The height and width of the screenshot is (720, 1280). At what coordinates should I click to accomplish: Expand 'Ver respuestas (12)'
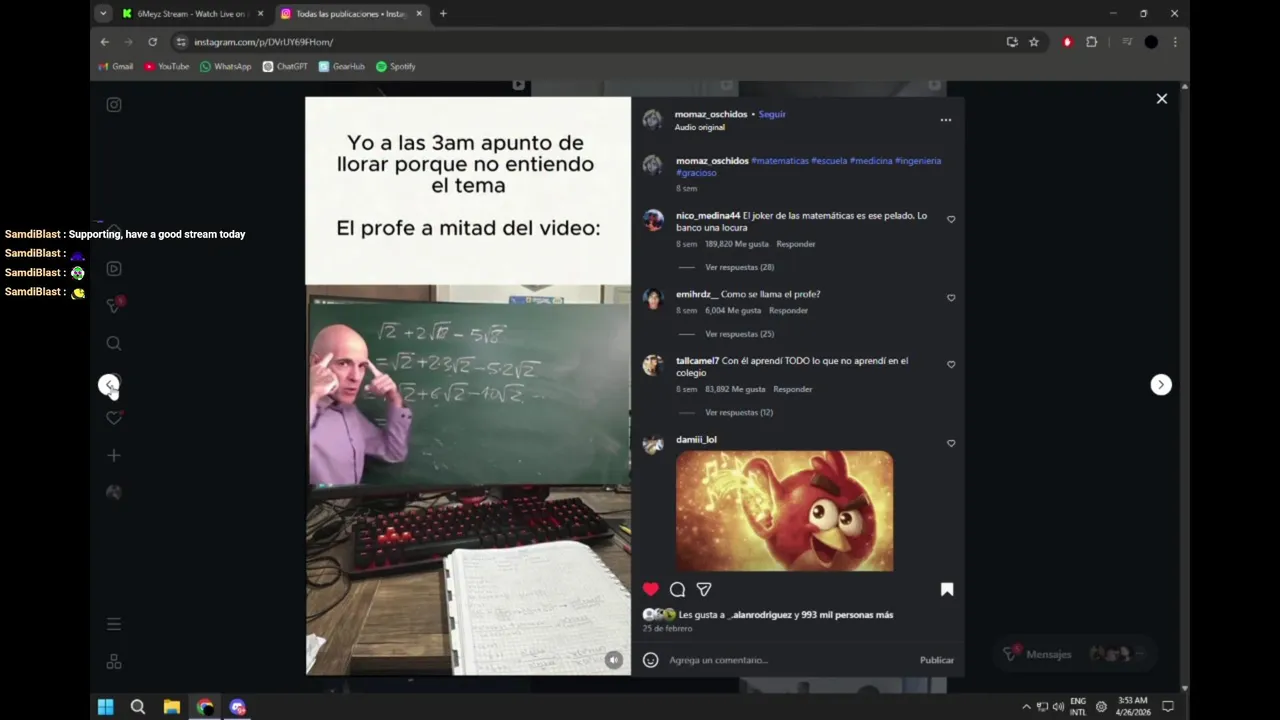tap(739, 412)
